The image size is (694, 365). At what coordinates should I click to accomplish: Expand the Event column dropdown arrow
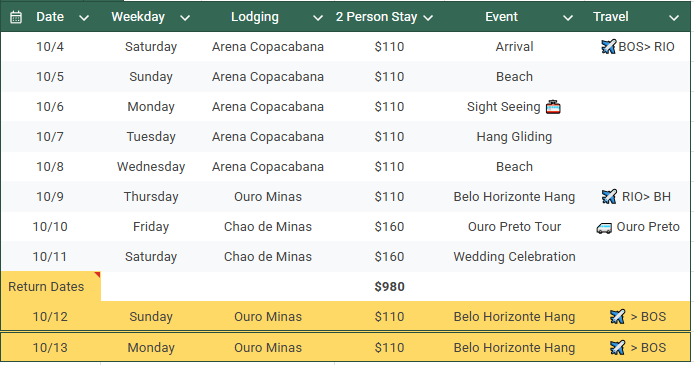coord(567,18)
